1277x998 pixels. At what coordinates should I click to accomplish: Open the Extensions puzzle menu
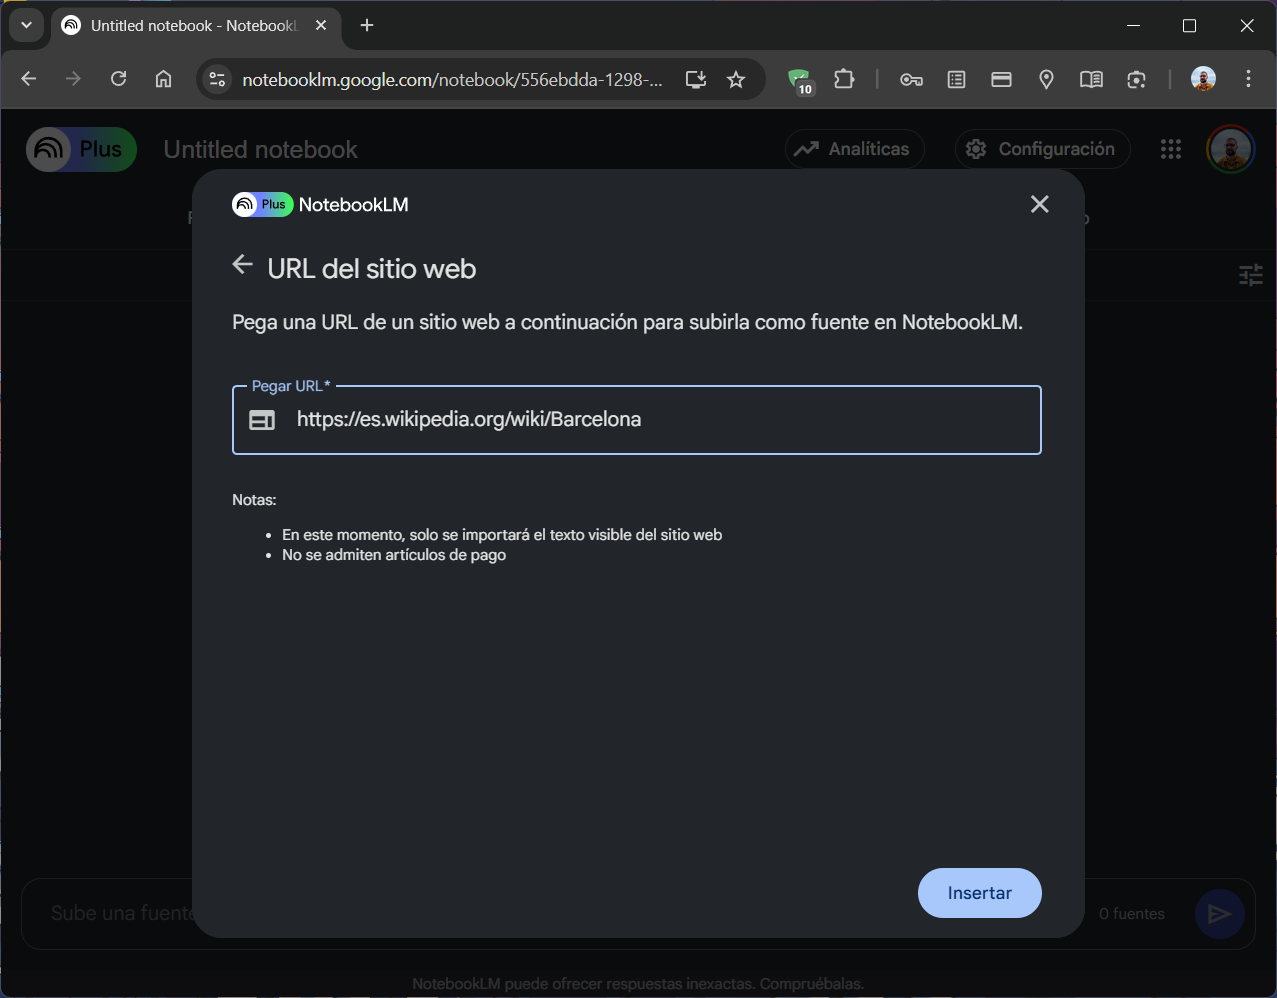844,79
